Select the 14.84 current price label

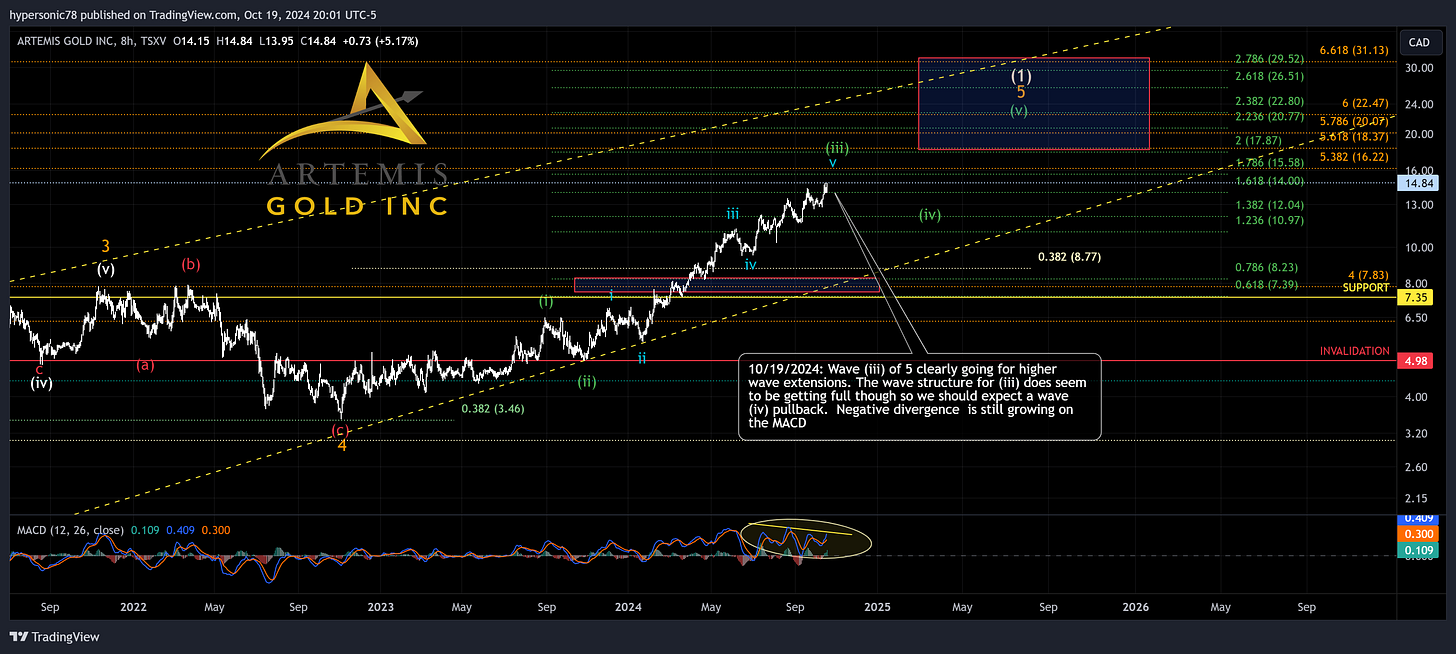coord(1420,183)
